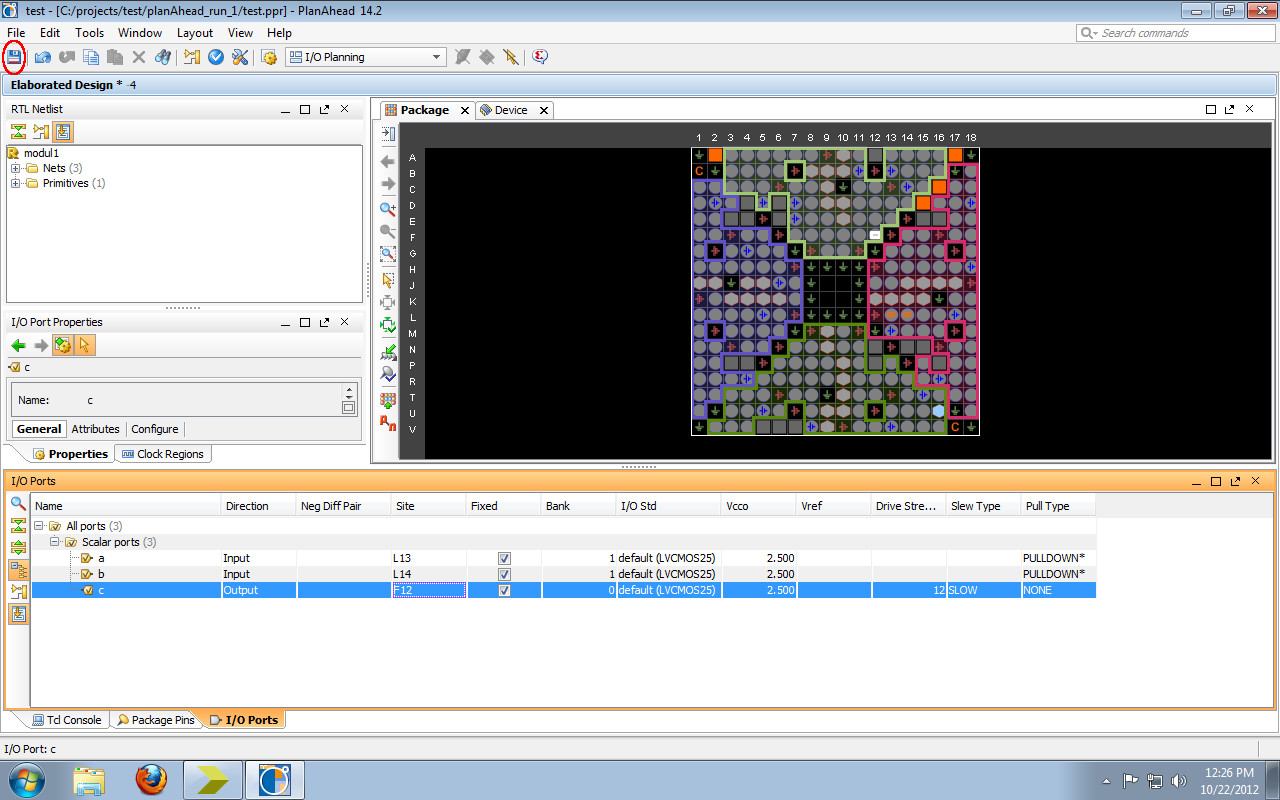Expand the Nets tree item in RTL Netlist
Screen dimensions: 1280x800
(18, 167)
